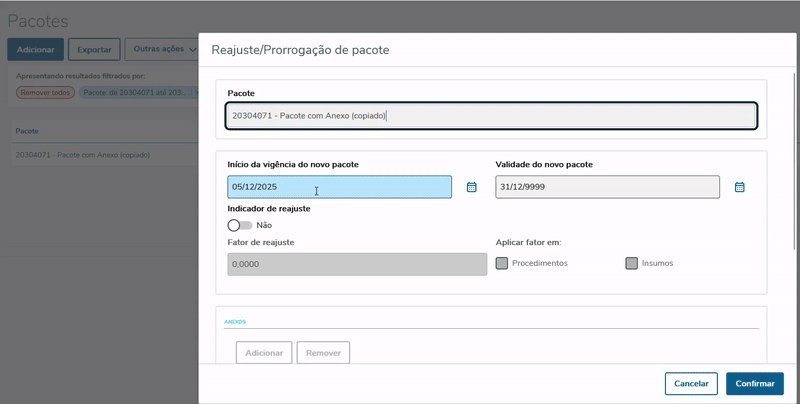800x404 pixels.
Task: Open calendar for Validade do novo pacote
Action: tap(740, 187)
